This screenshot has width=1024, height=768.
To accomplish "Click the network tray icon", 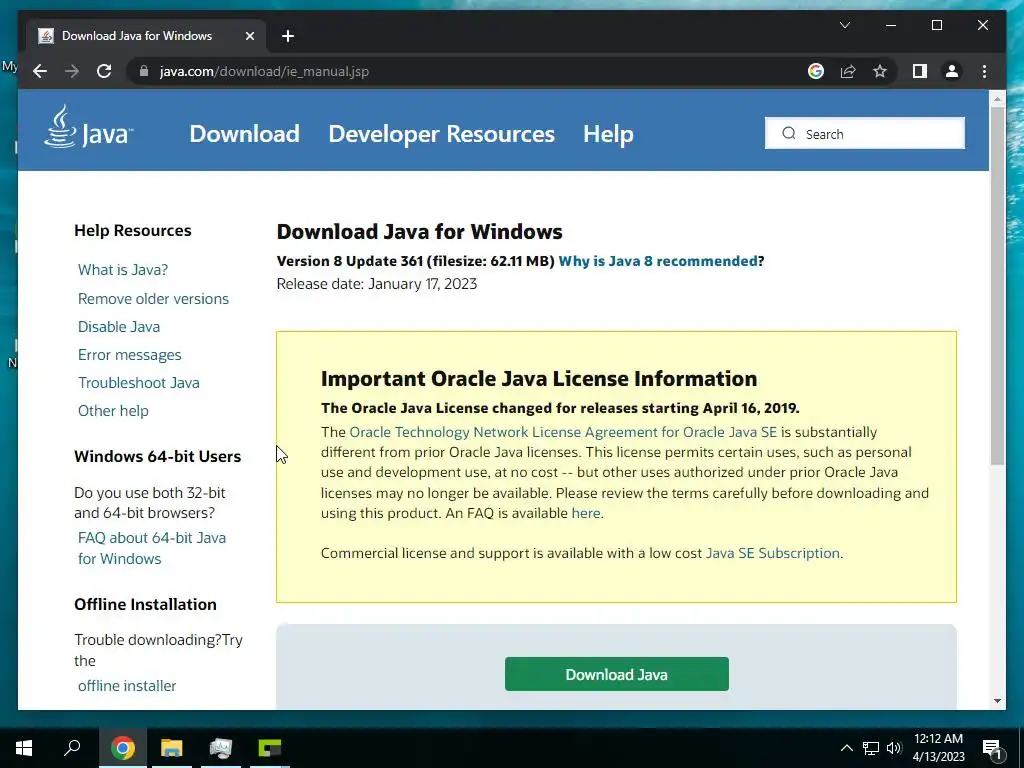I will pos(871,748).
